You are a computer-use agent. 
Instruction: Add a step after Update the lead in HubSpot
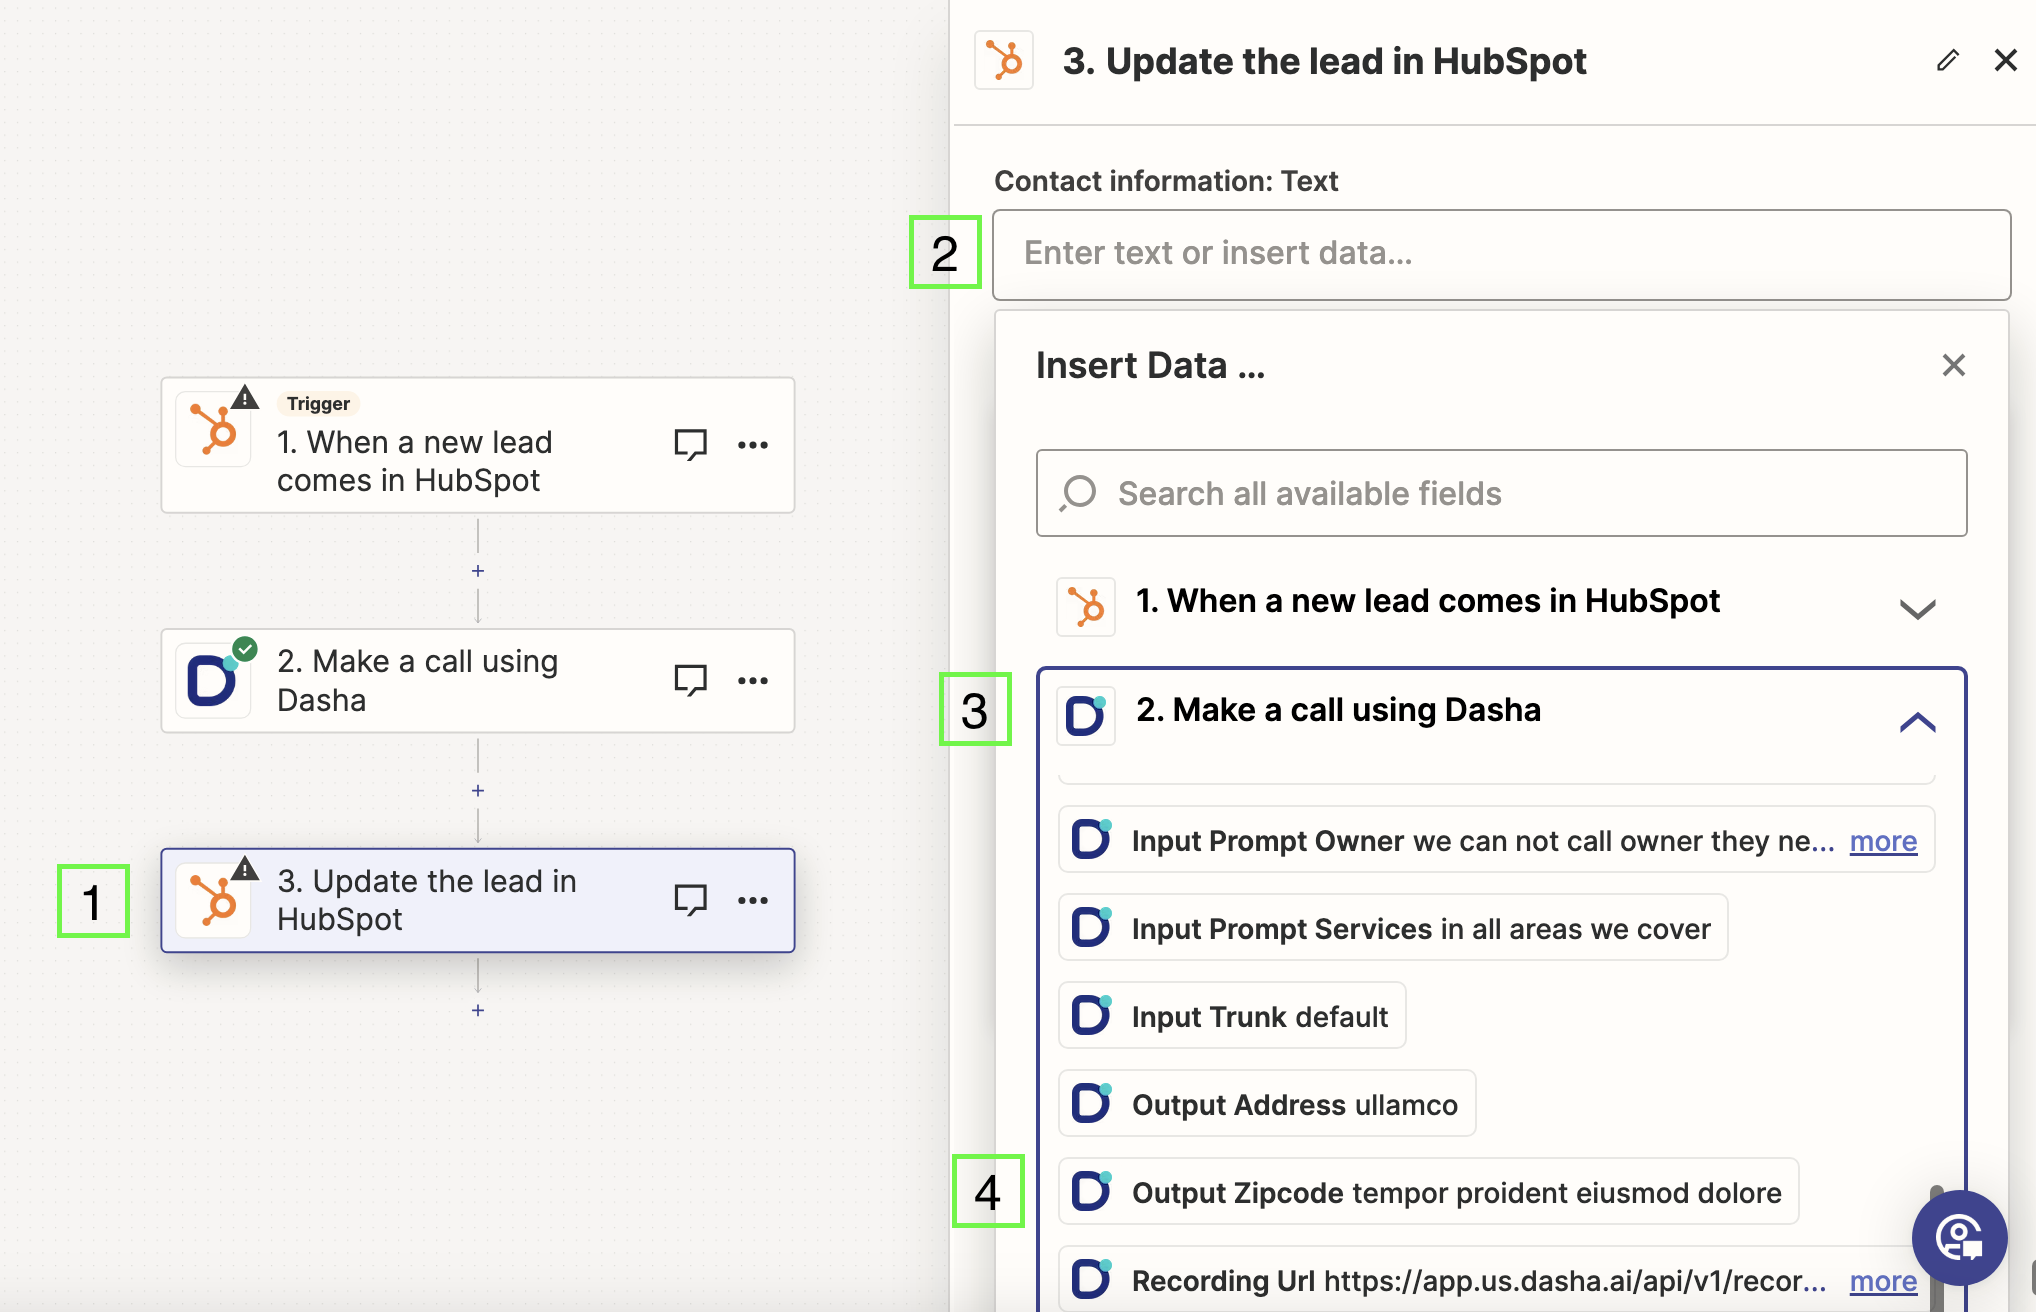point(478,1010)
